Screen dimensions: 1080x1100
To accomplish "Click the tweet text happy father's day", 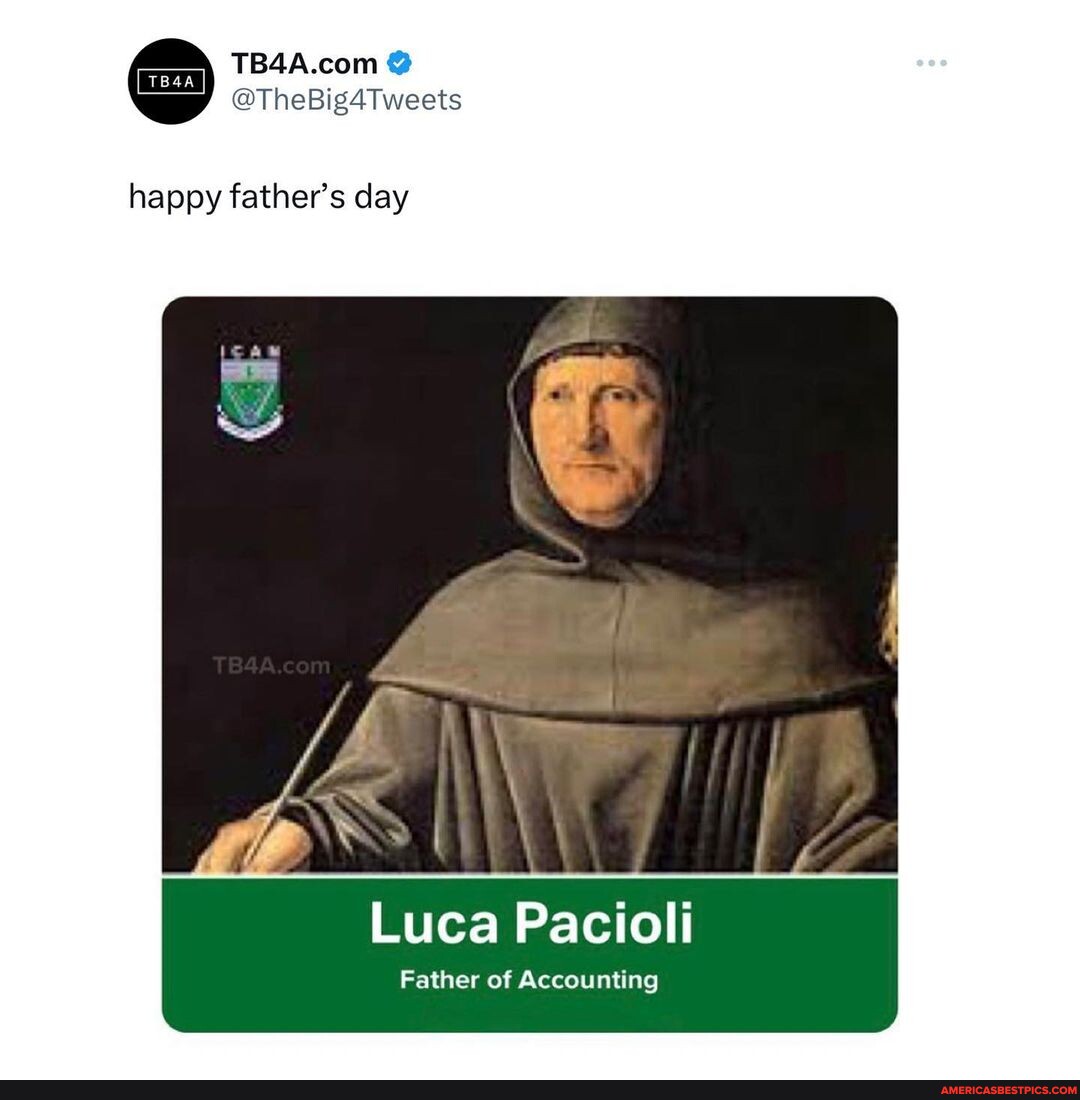I will pos(268,196).
